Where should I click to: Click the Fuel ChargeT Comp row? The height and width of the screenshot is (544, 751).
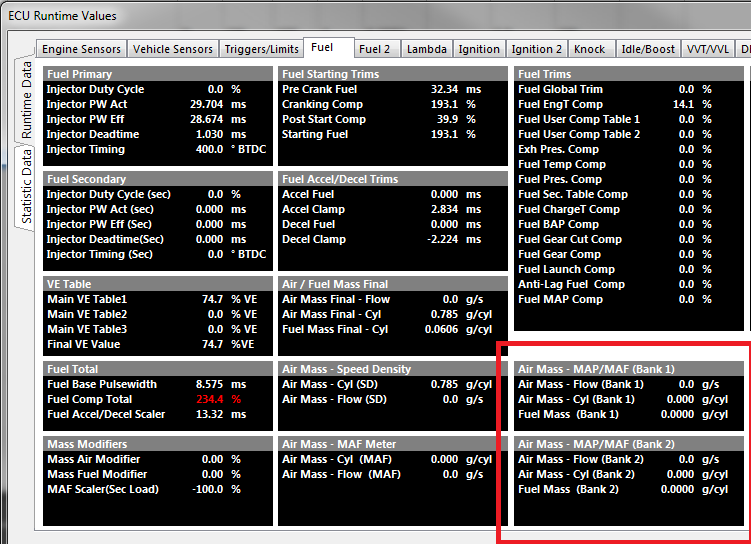click(629, 209)
